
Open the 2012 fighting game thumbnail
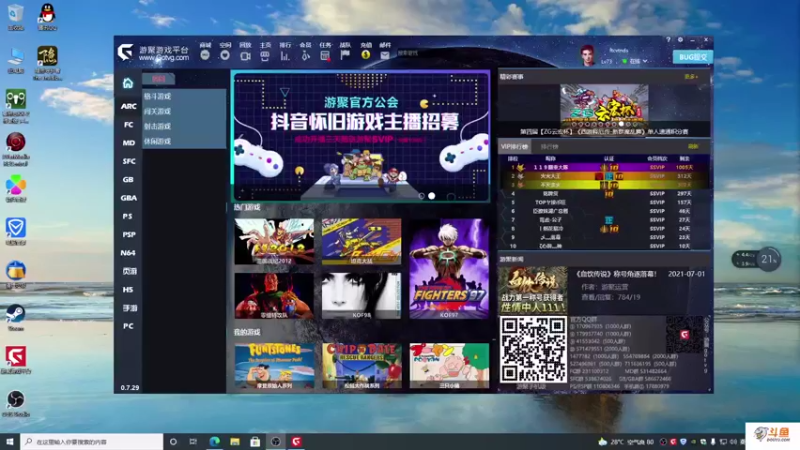pos(274,242)
